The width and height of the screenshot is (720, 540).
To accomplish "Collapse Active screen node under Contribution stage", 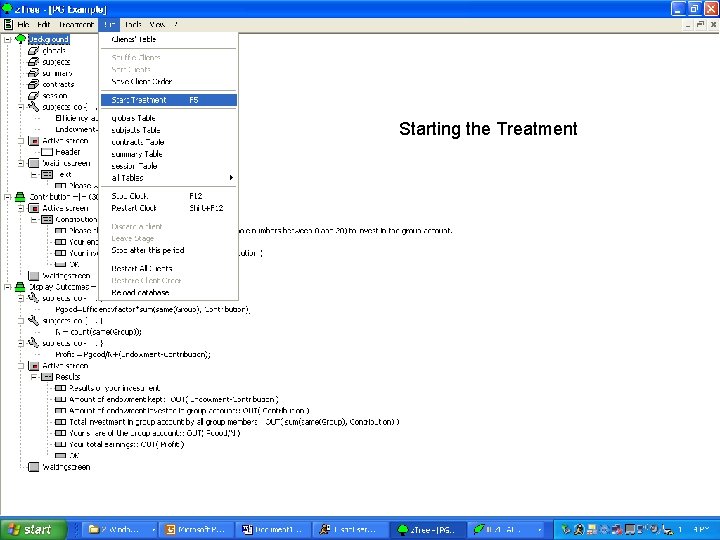I will pos(21,208).
